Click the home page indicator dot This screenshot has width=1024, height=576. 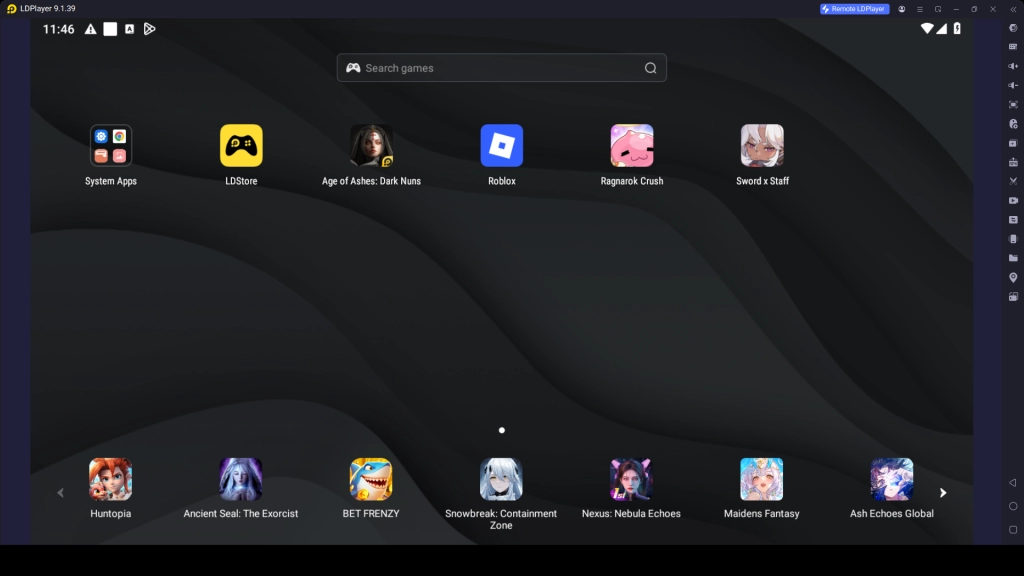coord(502,430)
